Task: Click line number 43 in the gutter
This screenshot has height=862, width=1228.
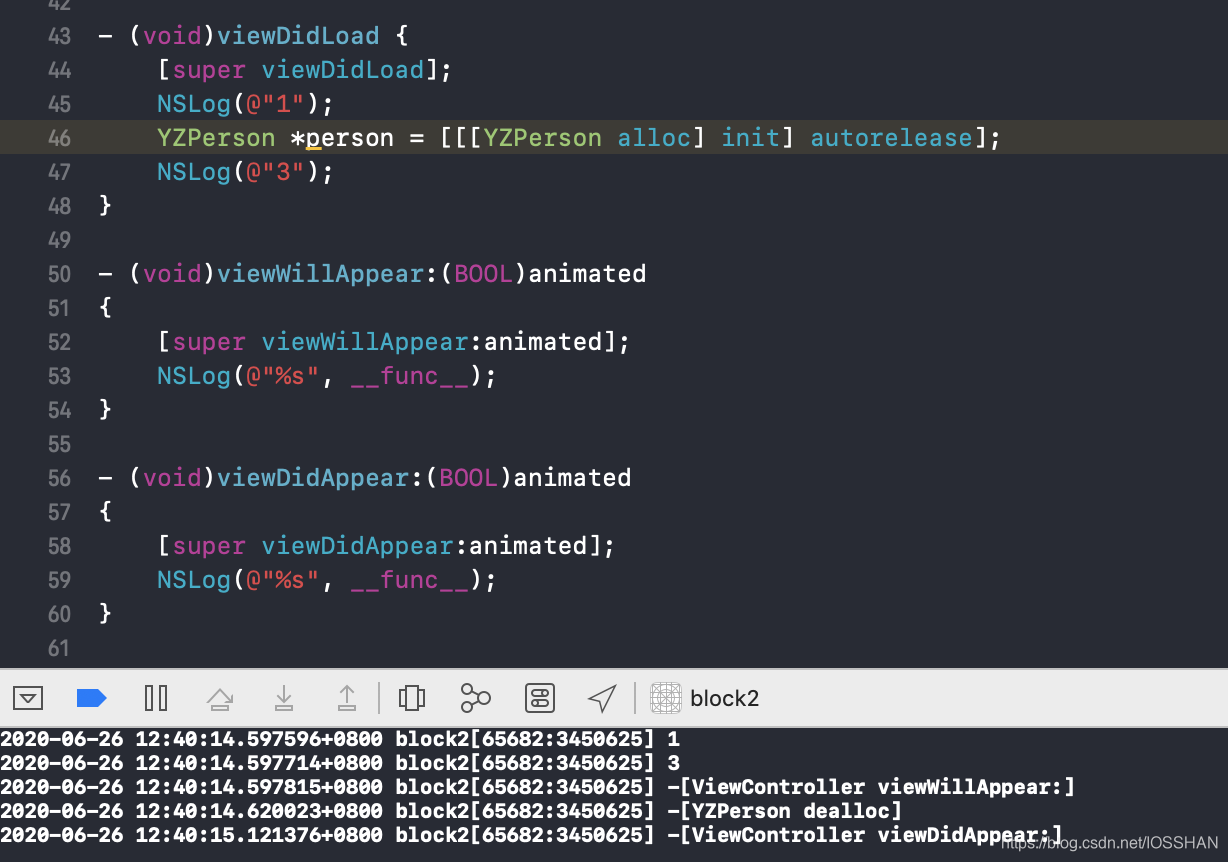Action: pyautogui.click(x=59, y=36)
